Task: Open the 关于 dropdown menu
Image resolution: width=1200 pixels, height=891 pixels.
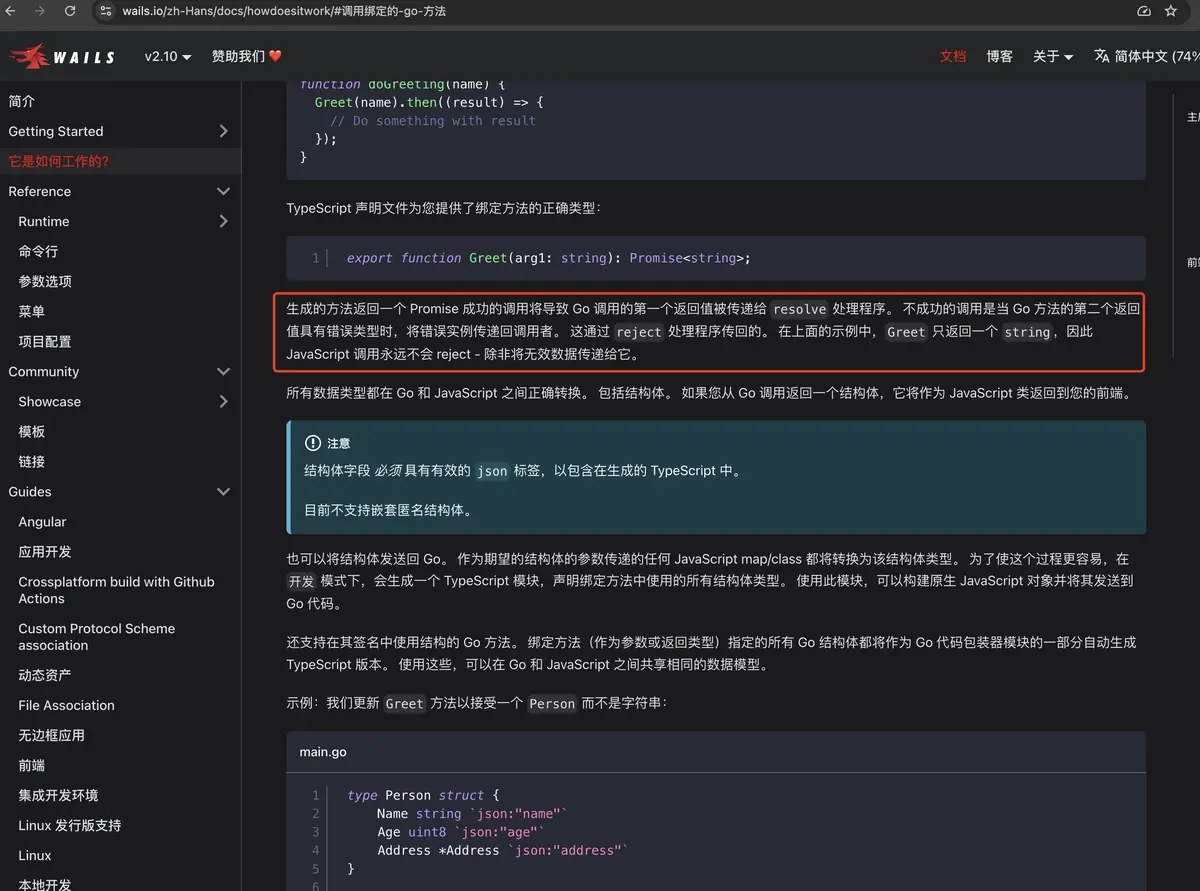Action: 1053,56
